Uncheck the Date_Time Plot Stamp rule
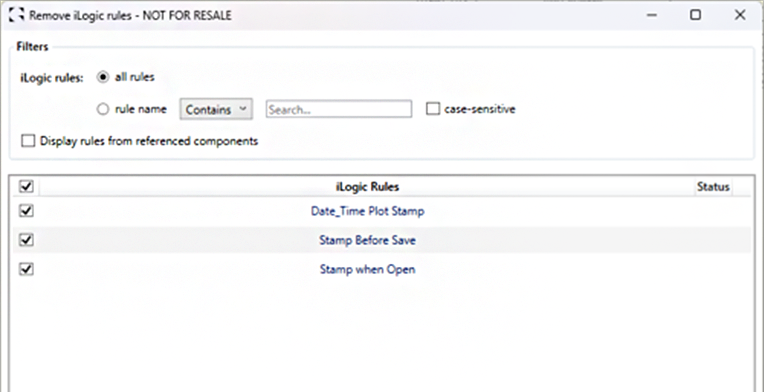 tap(26, 211)
